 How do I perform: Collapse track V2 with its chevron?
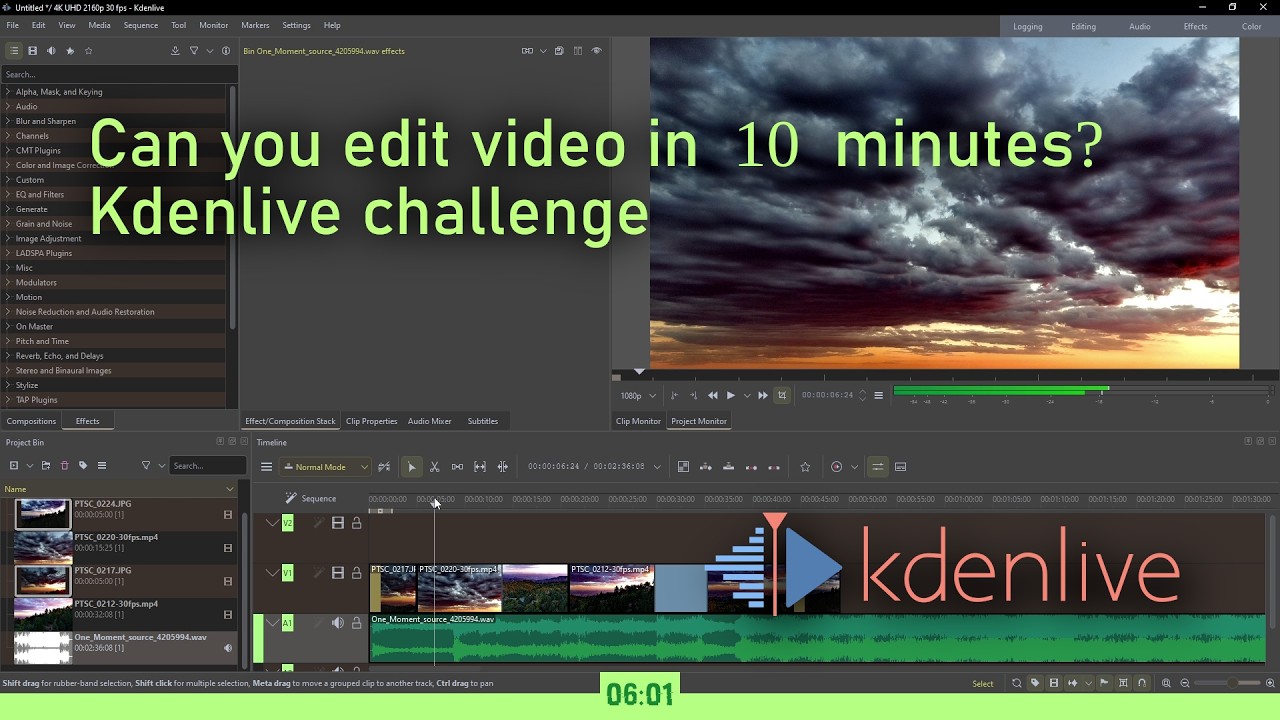point(272,523)
